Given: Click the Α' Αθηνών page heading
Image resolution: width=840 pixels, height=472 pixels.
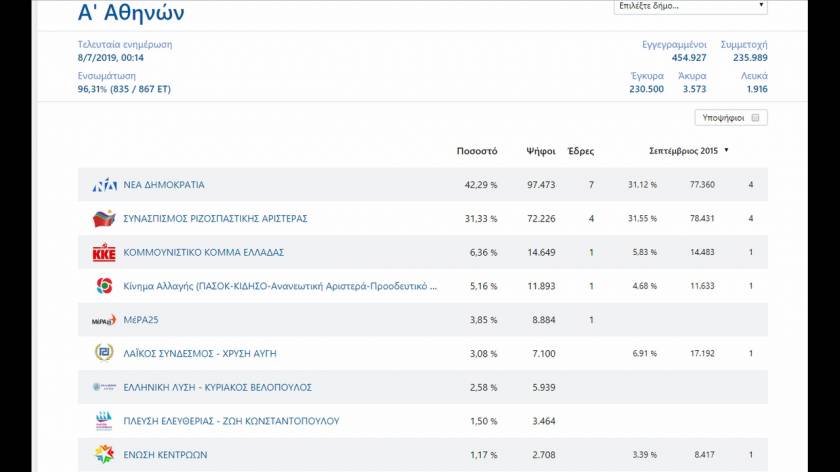Looking at the screenshot, I should click(x=131, y=13).
